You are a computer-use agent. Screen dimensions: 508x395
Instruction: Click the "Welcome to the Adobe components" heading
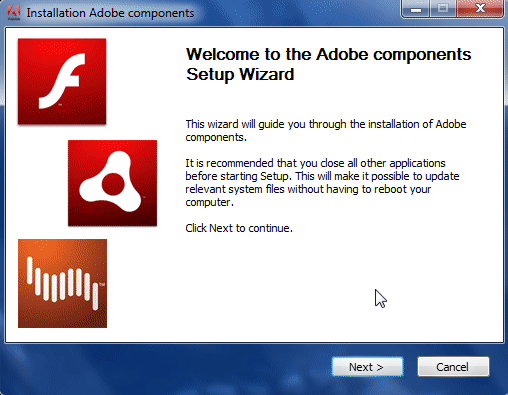328,54
